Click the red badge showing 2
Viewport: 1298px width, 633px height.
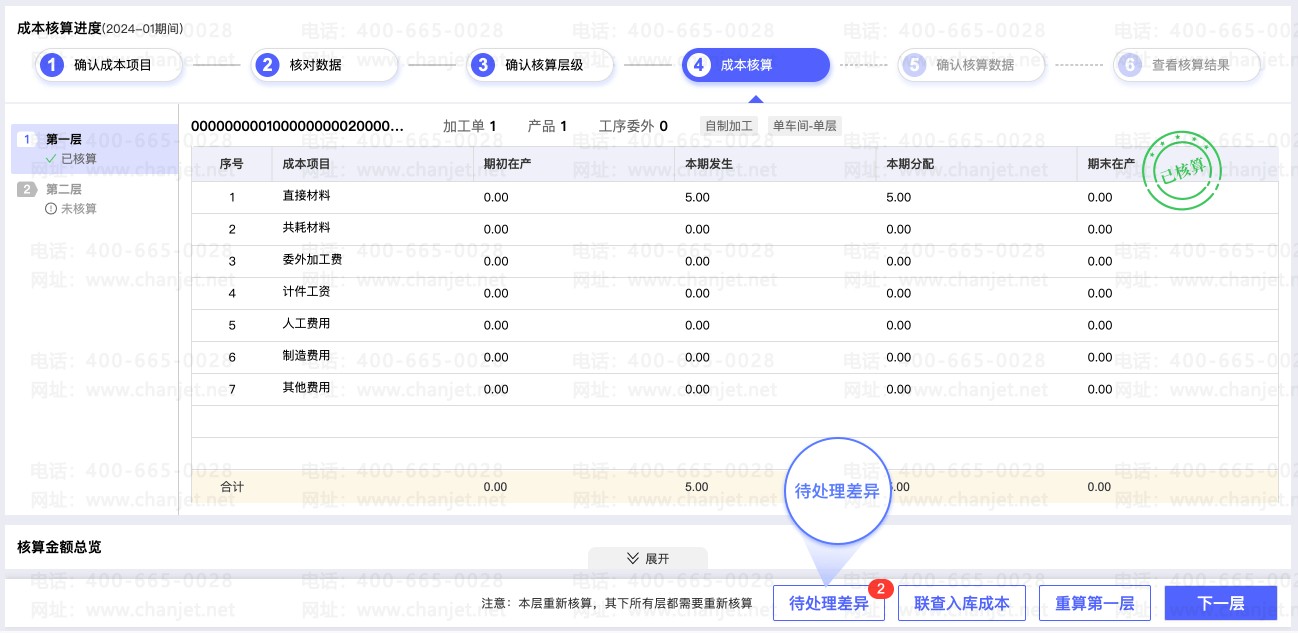pos(880,589)
